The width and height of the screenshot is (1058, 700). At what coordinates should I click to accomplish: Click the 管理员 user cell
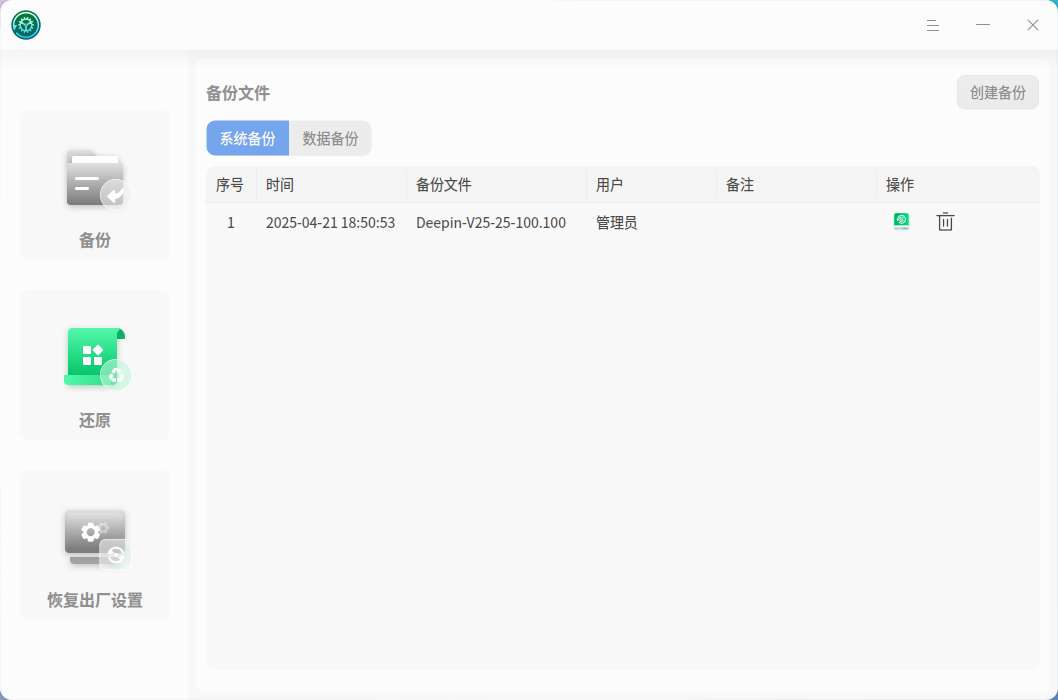coord(616,223)
